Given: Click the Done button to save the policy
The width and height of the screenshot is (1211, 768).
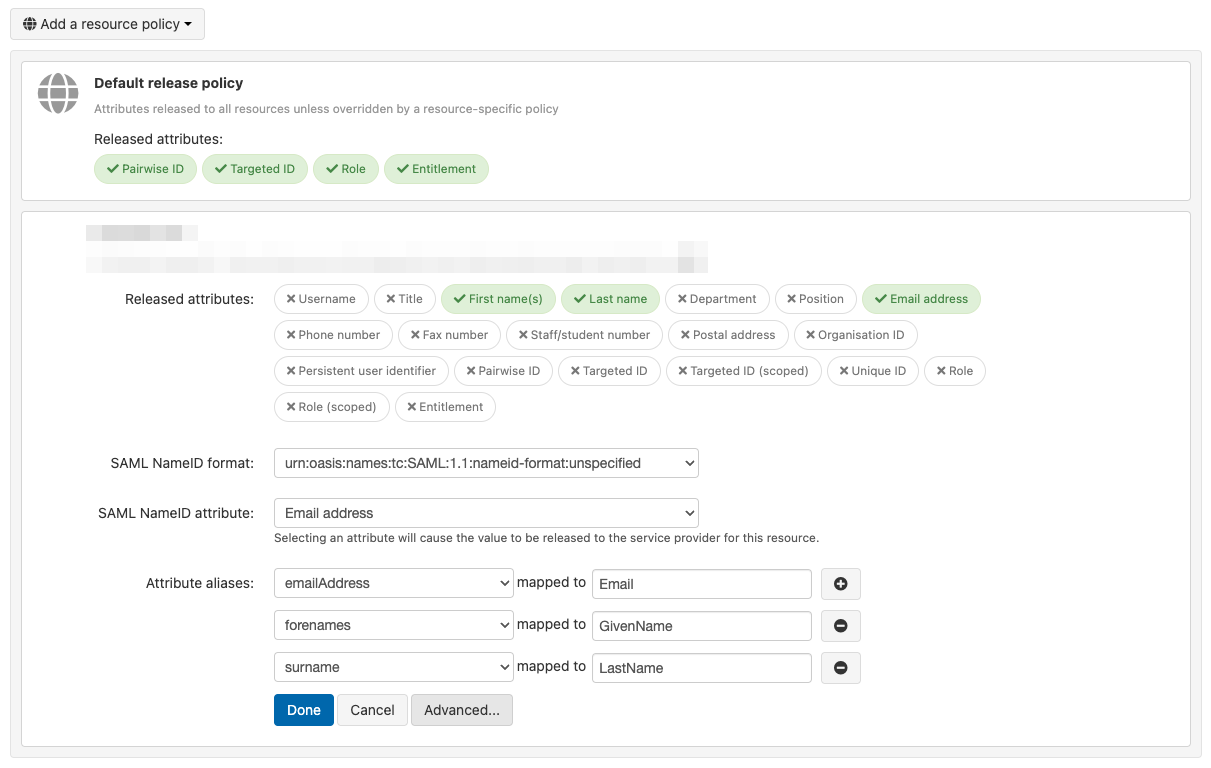Looking at the screenshot, I should coord(303,709).
